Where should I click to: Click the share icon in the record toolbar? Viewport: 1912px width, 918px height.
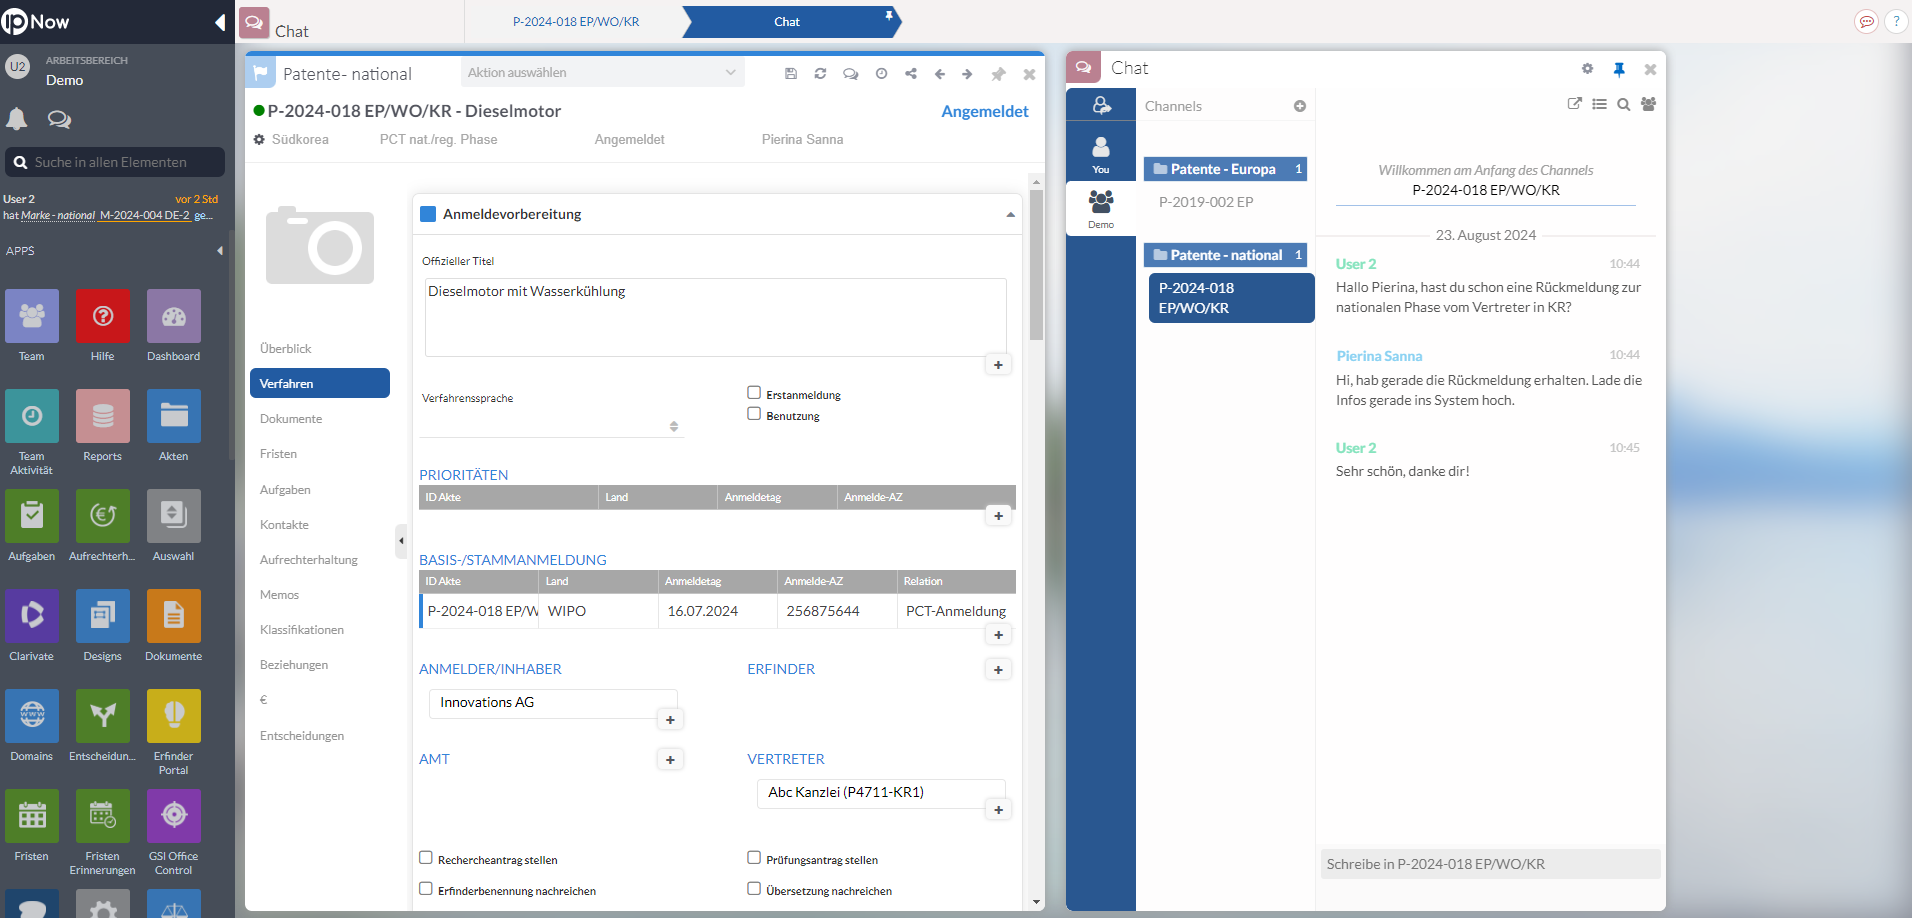click(910, 73)
